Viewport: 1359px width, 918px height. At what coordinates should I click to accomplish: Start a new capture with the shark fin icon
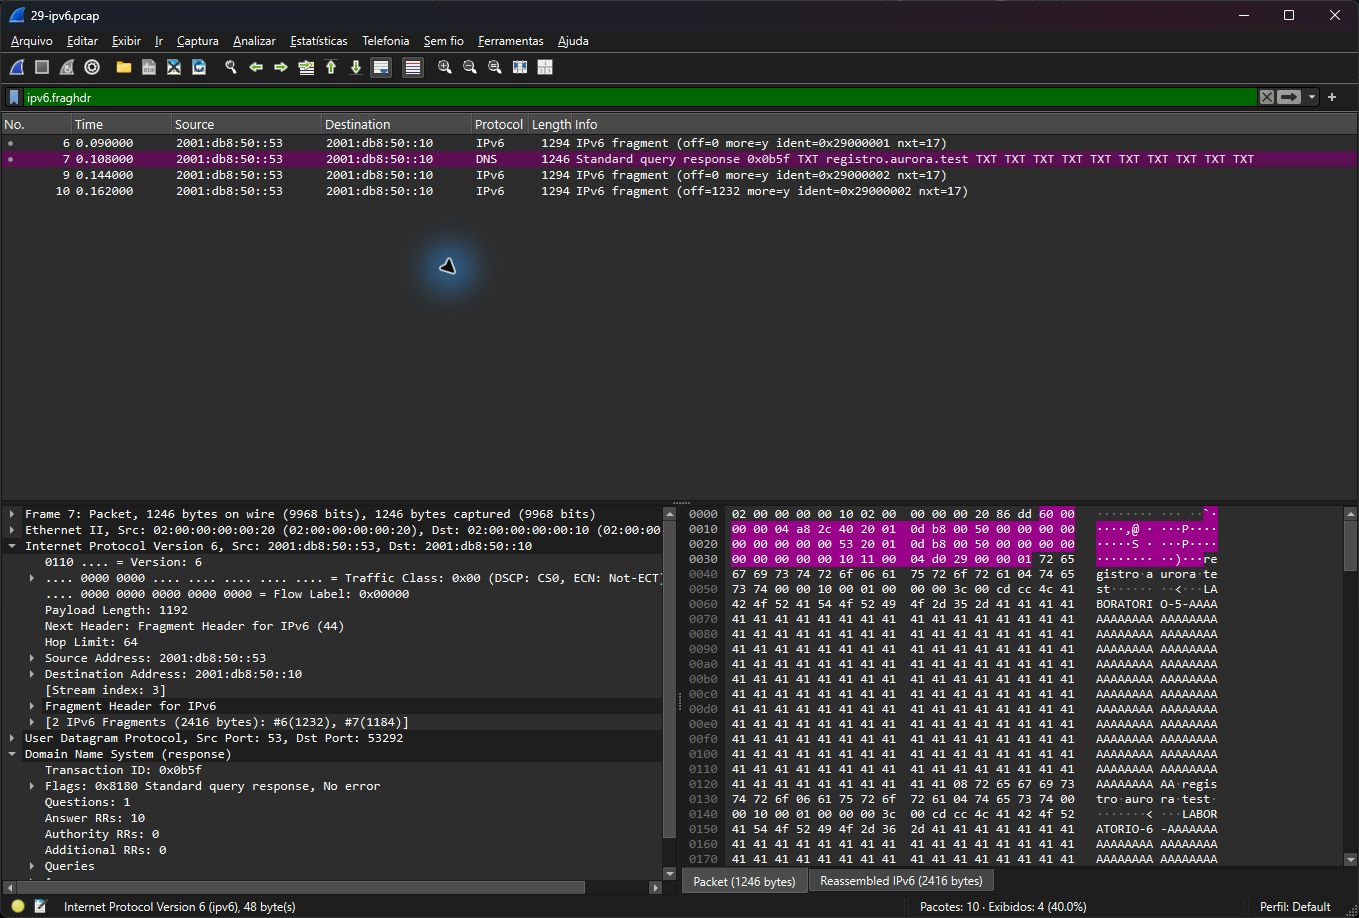pyautogui.click(x=17, y=67)
